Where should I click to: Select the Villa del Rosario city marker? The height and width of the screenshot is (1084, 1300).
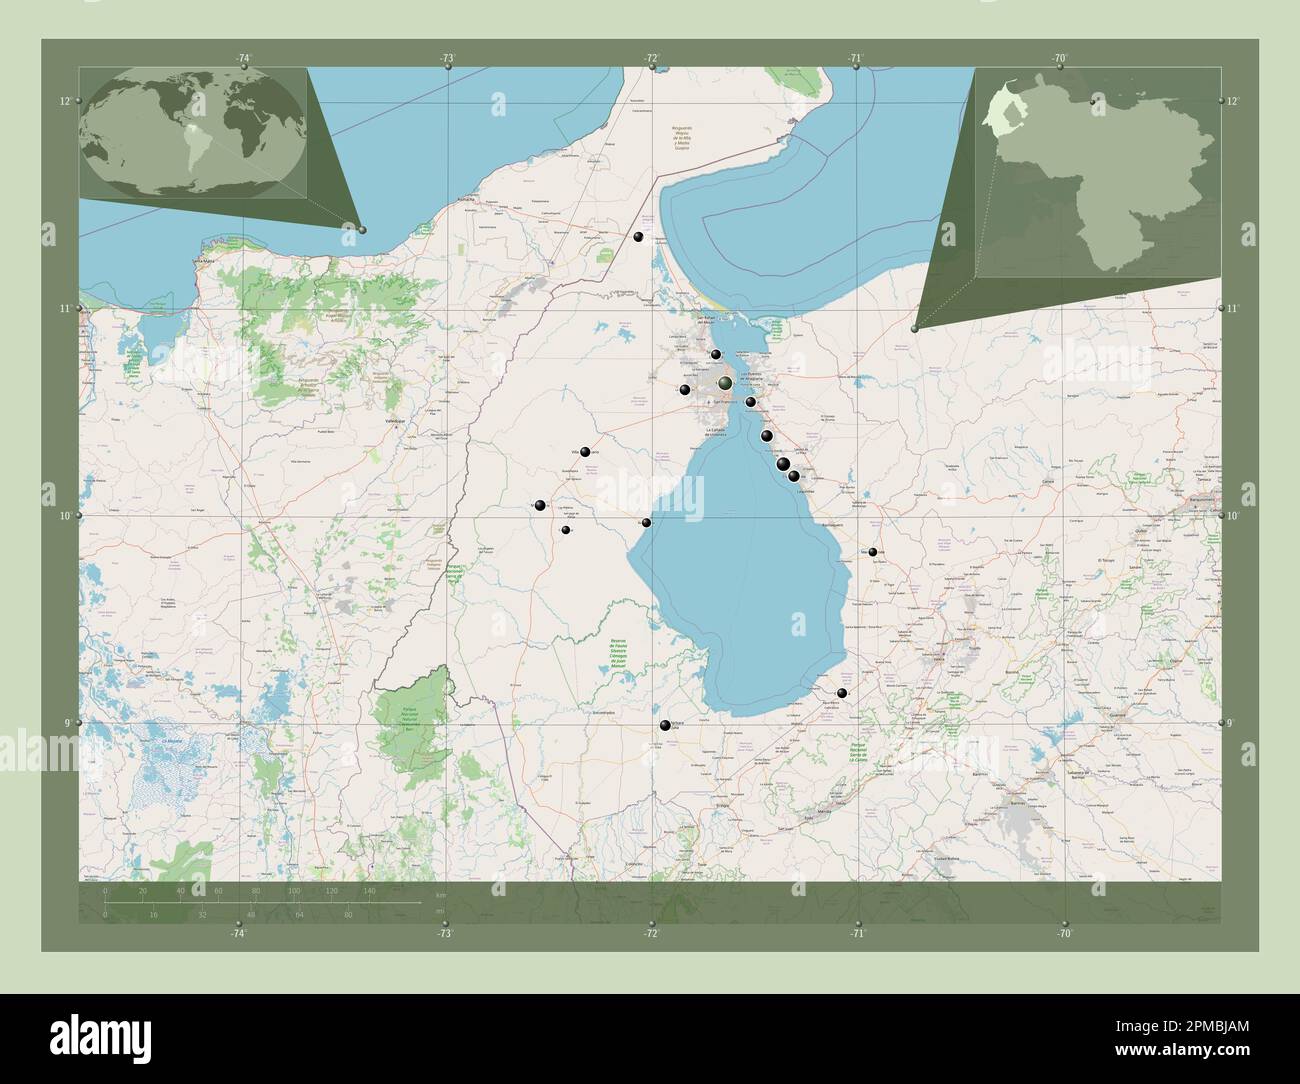585,452
